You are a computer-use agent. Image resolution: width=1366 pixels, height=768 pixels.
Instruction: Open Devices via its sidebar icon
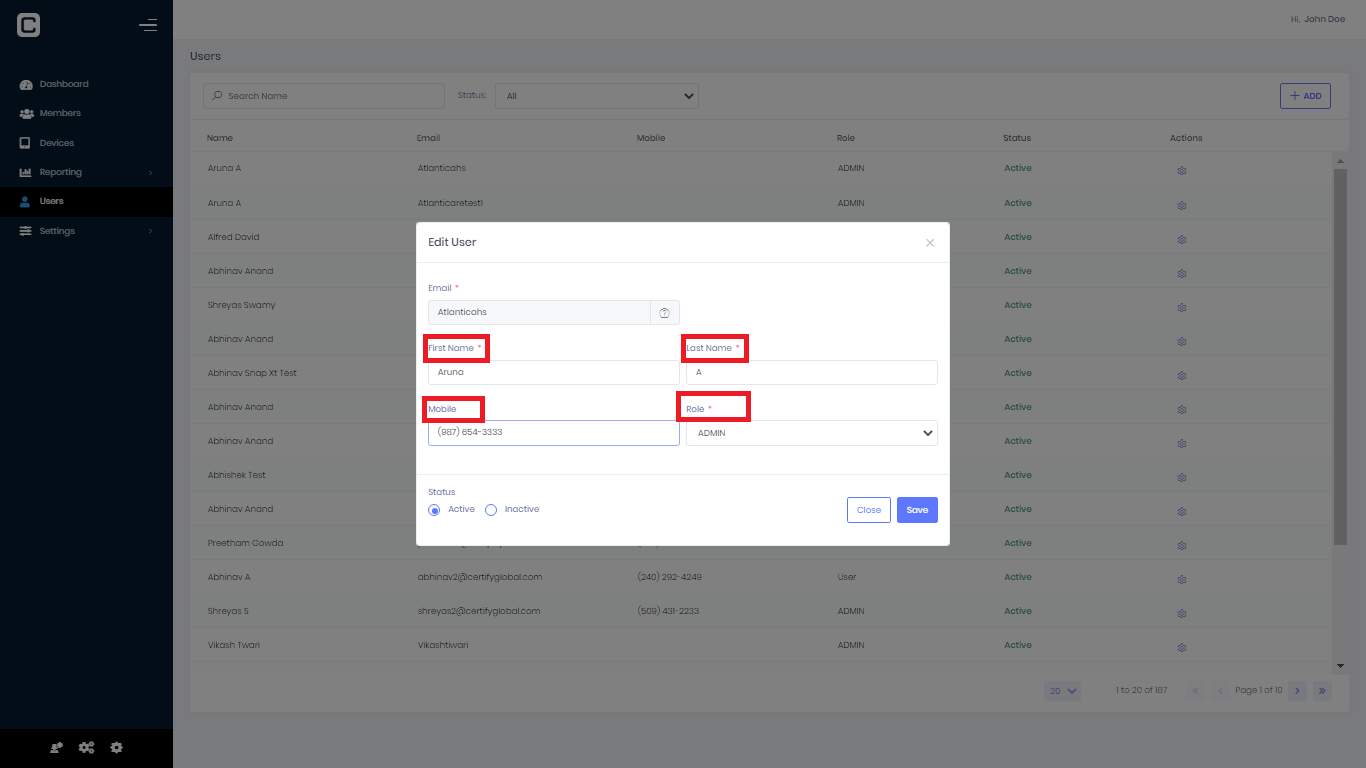tap(24, 142)
